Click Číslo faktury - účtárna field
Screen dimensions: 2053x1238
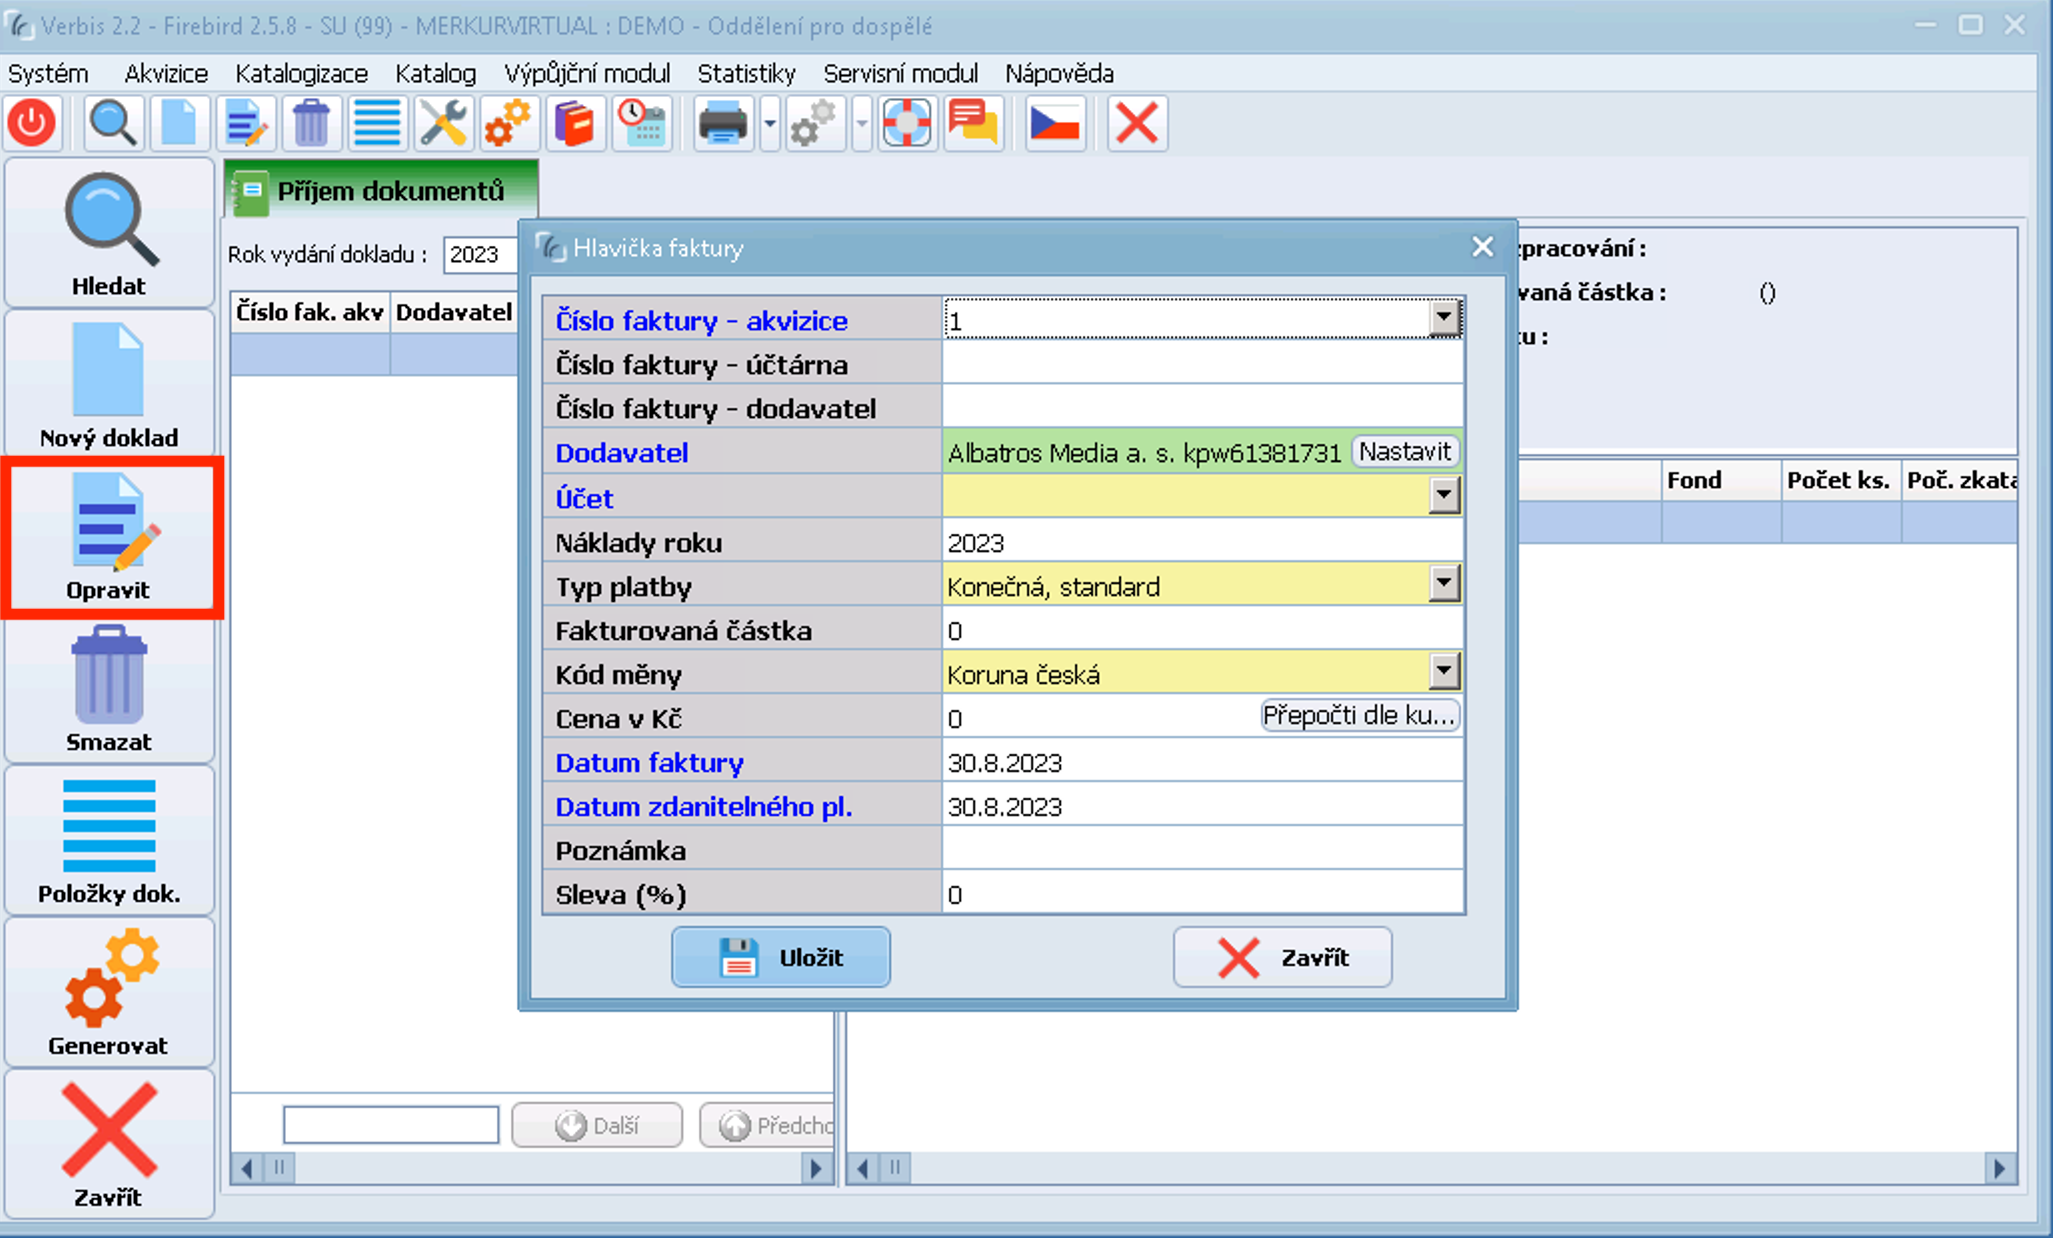(x=1203, y=364)
